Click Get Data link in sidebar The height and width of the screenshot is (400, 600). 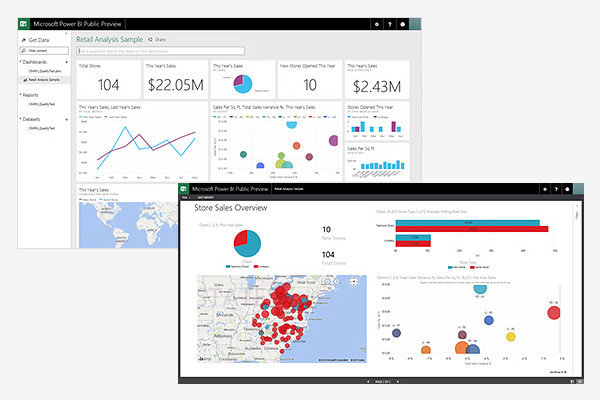[39, 40]
